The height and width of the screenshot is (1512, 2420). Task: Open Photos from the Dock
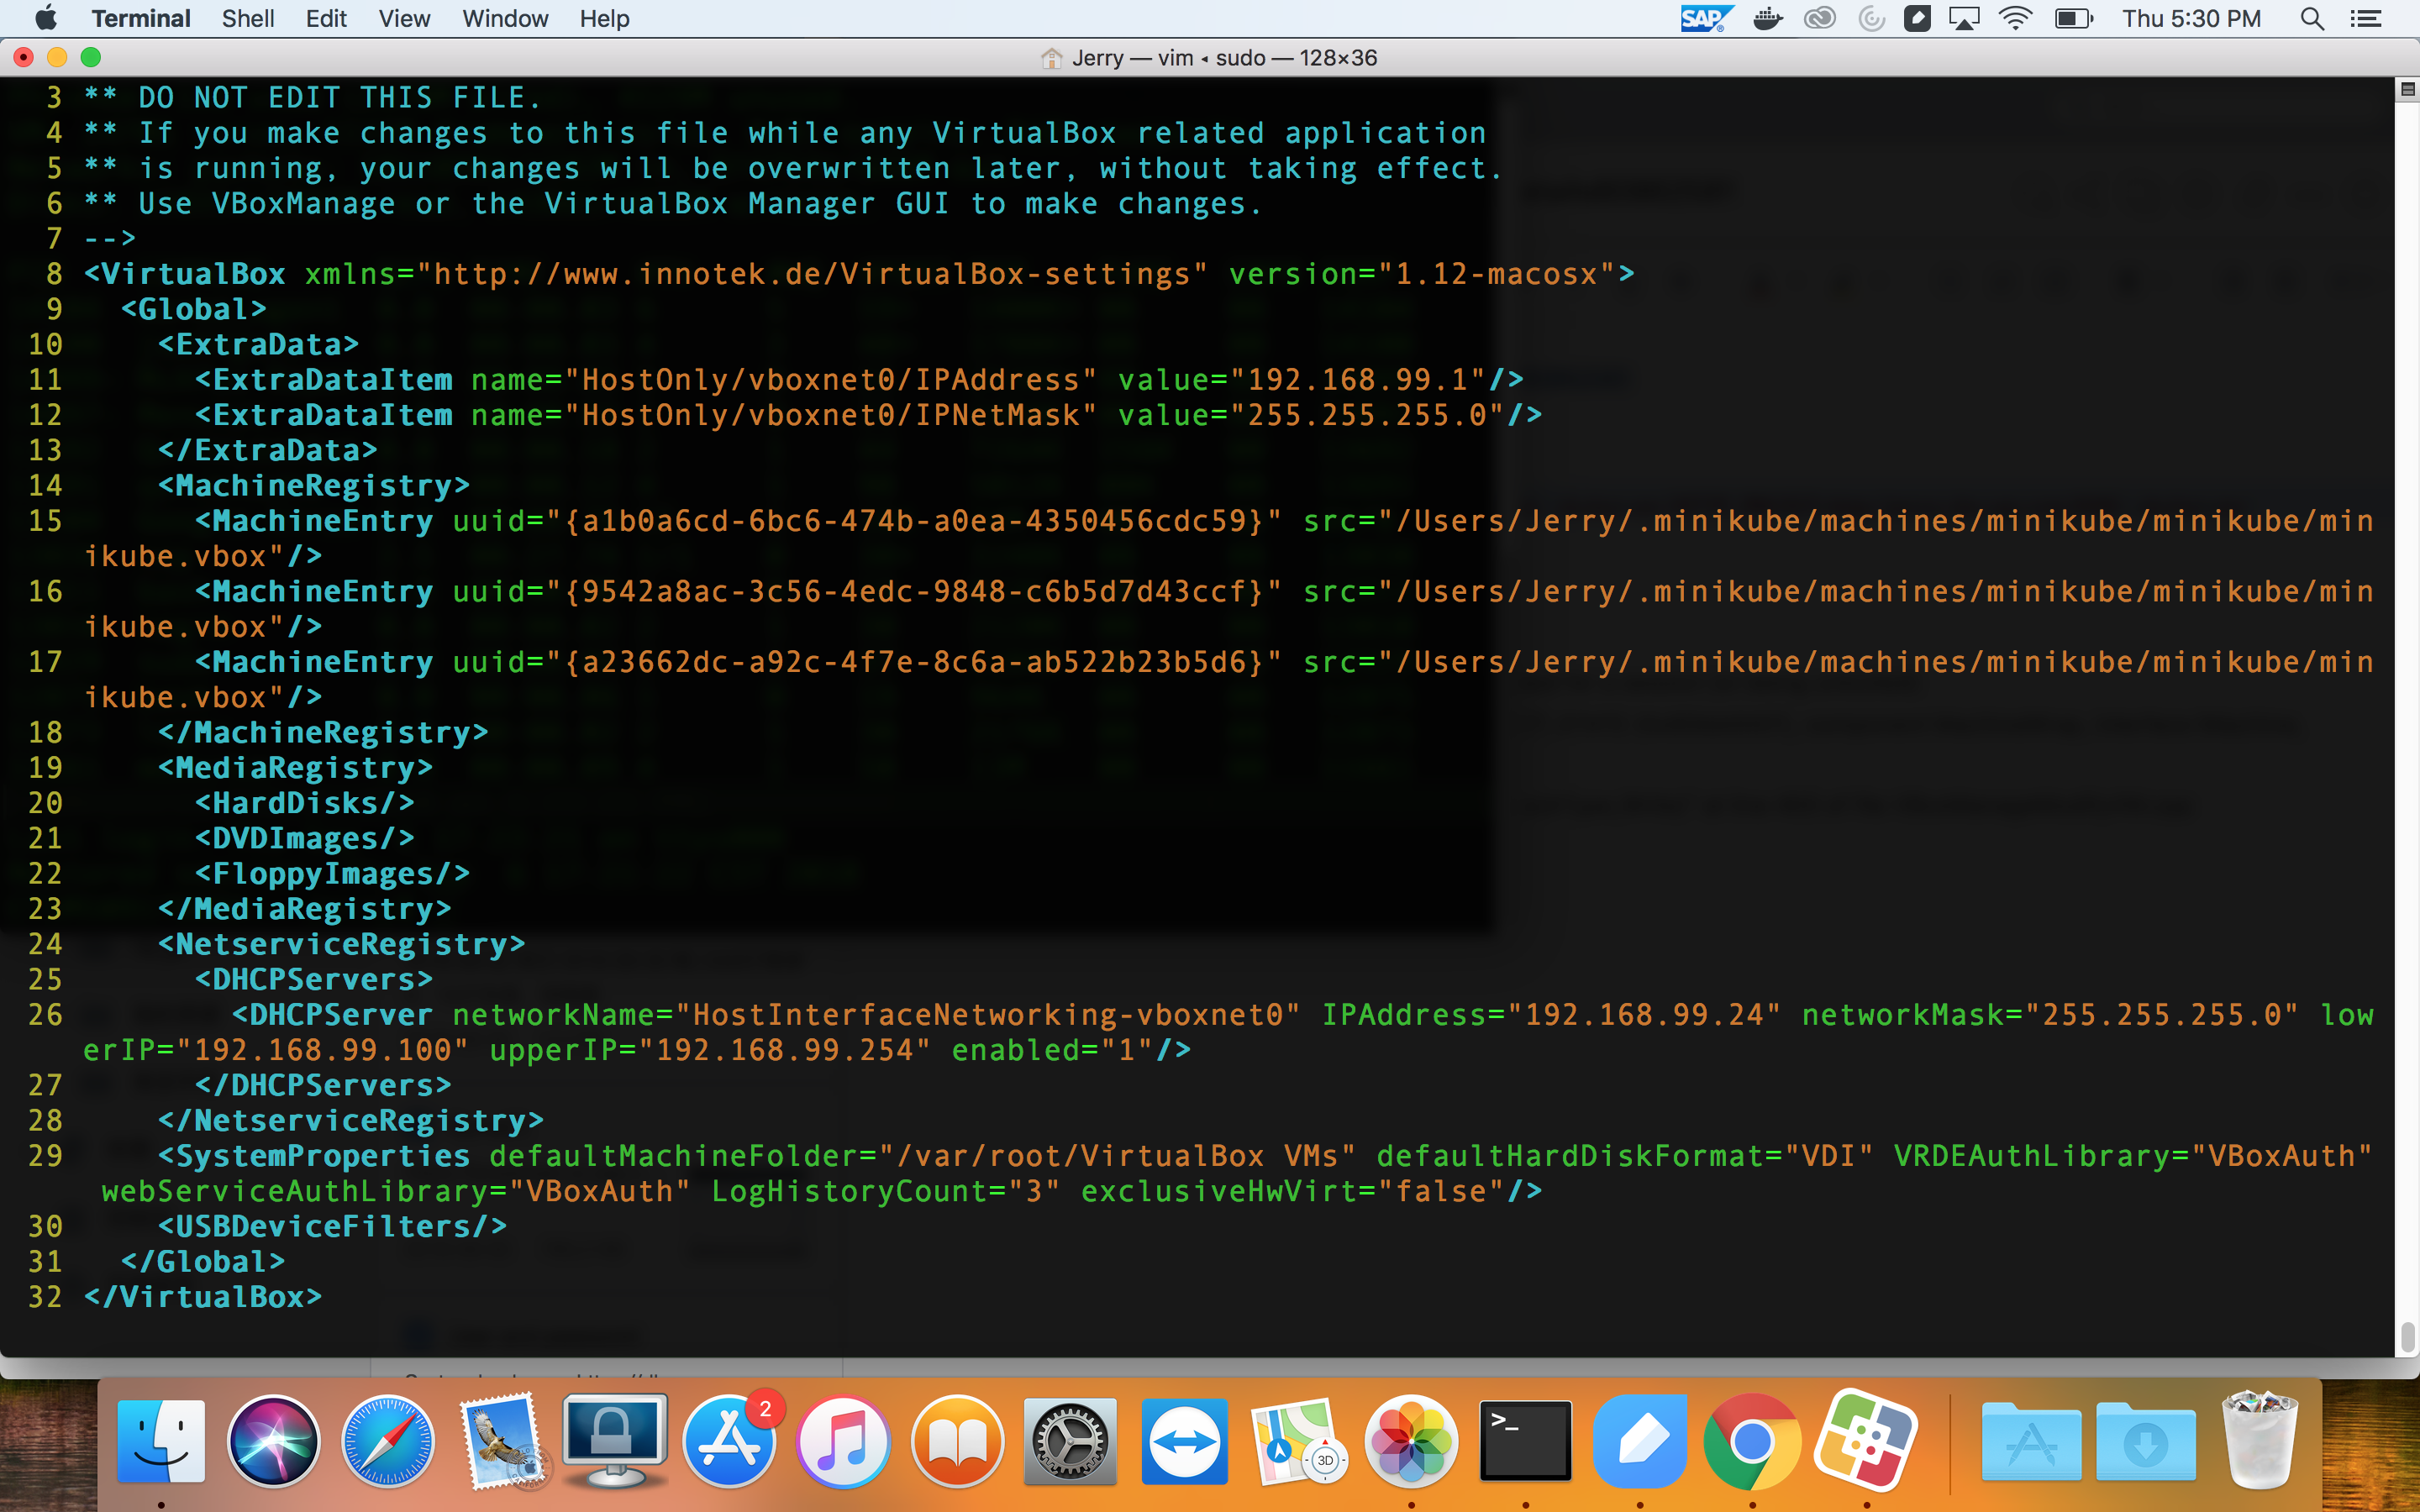[x=1413, y=1441]
